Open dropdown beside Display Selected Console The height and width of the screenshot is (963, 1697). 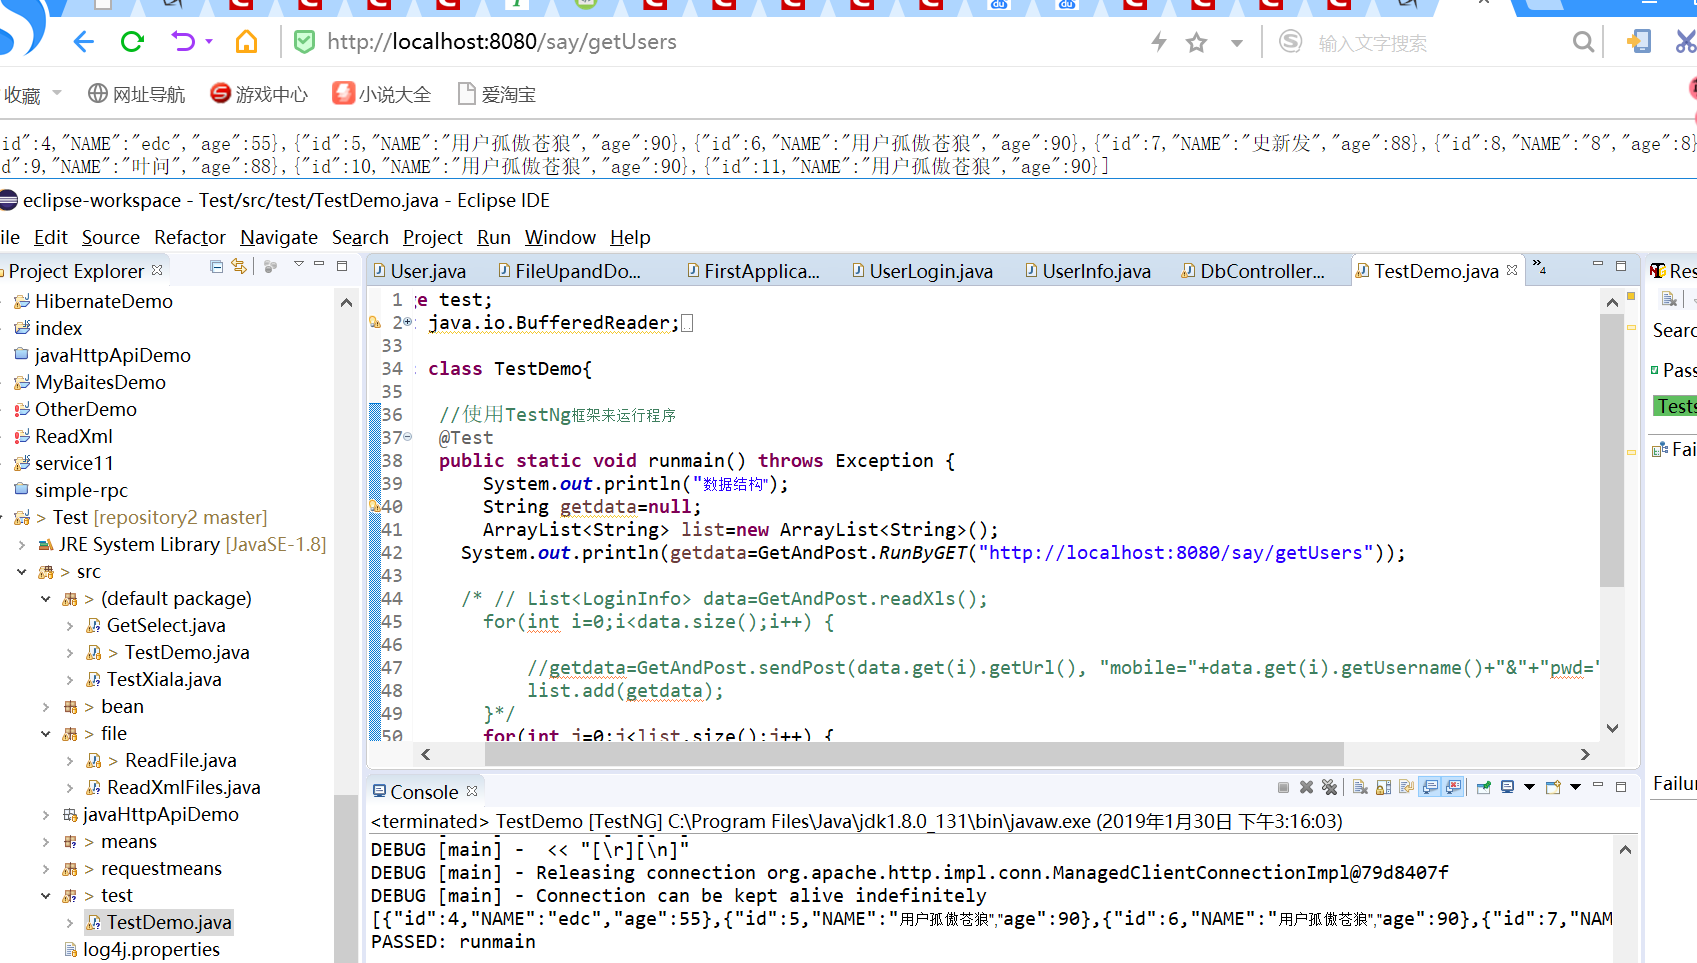tap(1529, 788)
